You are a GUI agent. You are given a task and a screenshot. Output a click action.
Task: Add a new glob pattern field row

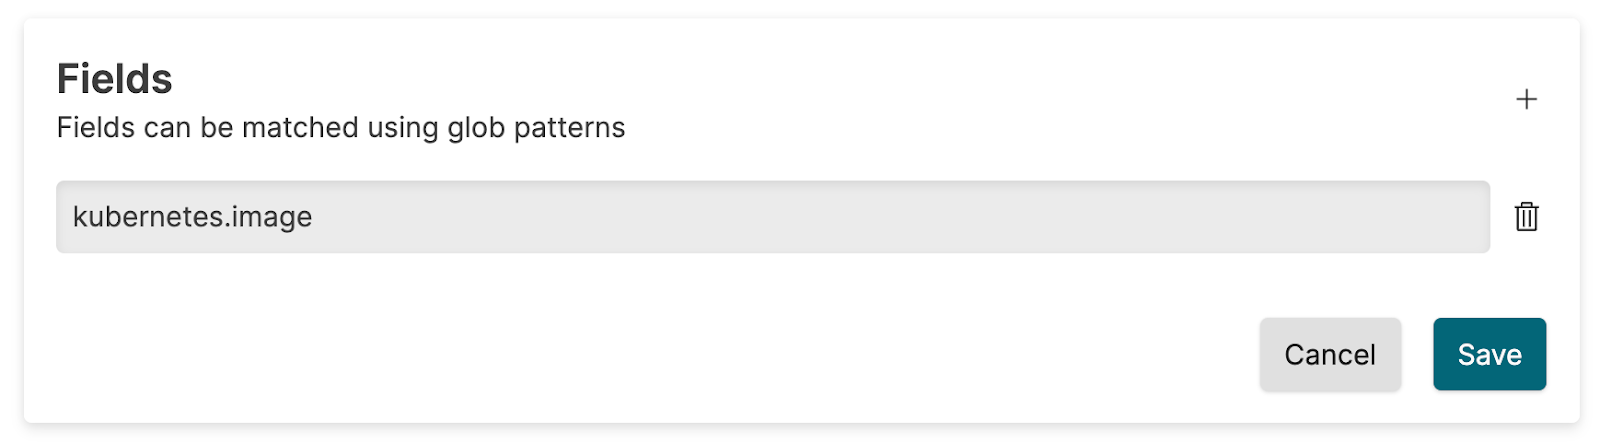pyautogui.click(x=1526, y=99)
